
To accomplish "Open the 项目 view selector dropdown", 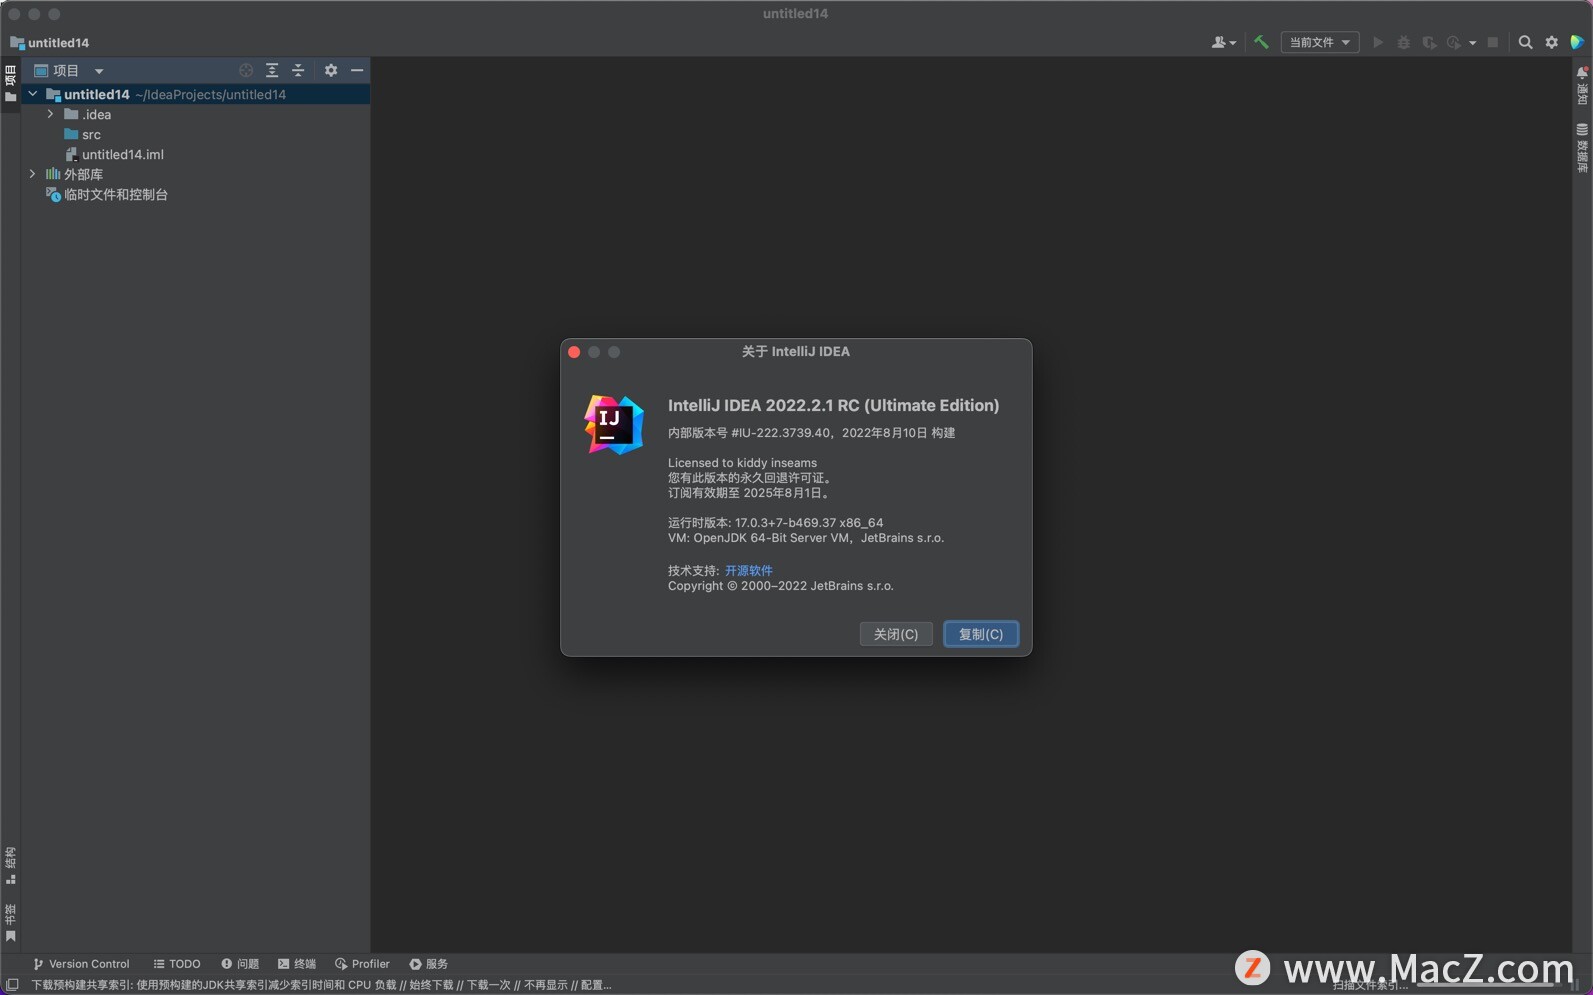I will [x=68, y=70].
